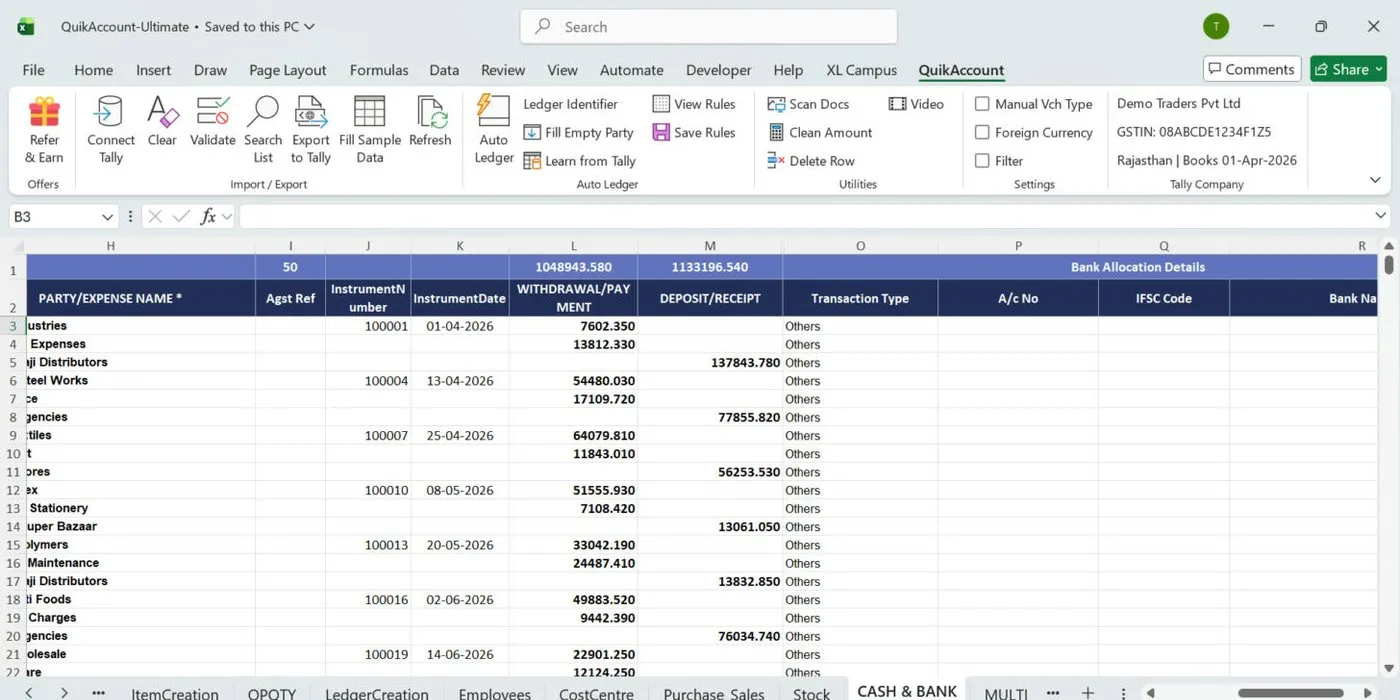
Task: Click the Transaction Type column heading
Action: coord(860,298)
